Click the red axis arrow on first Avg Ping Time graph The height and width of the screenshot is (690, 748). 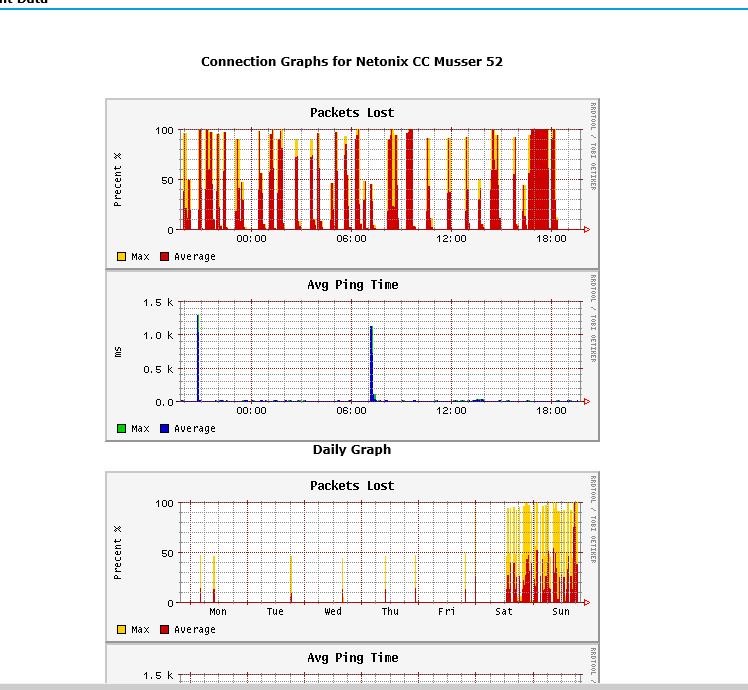coord(587,402)
